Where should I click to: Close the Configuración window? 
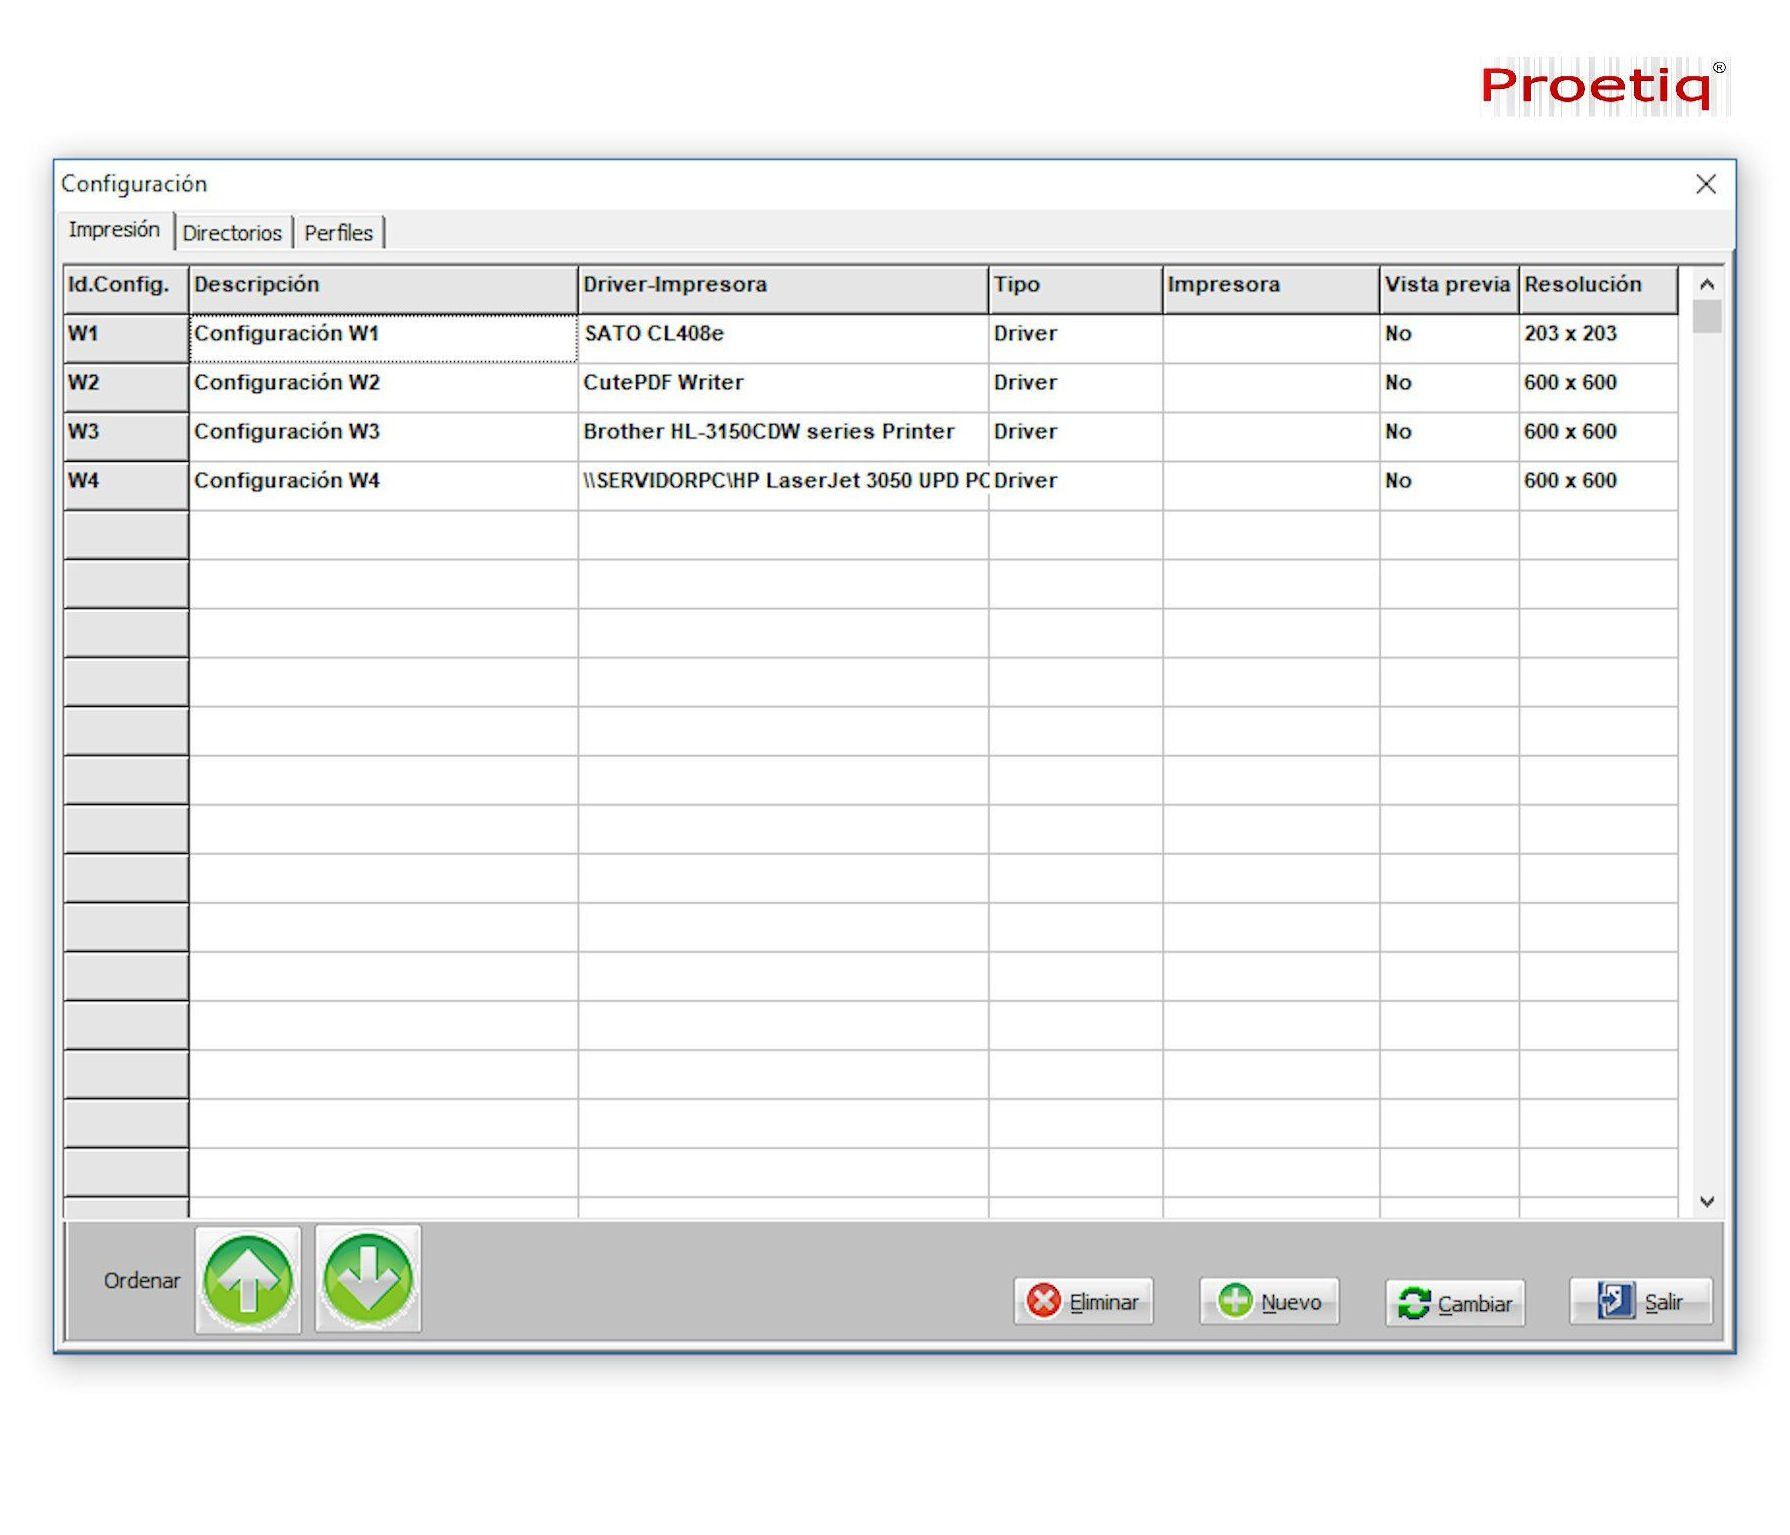1706,184
